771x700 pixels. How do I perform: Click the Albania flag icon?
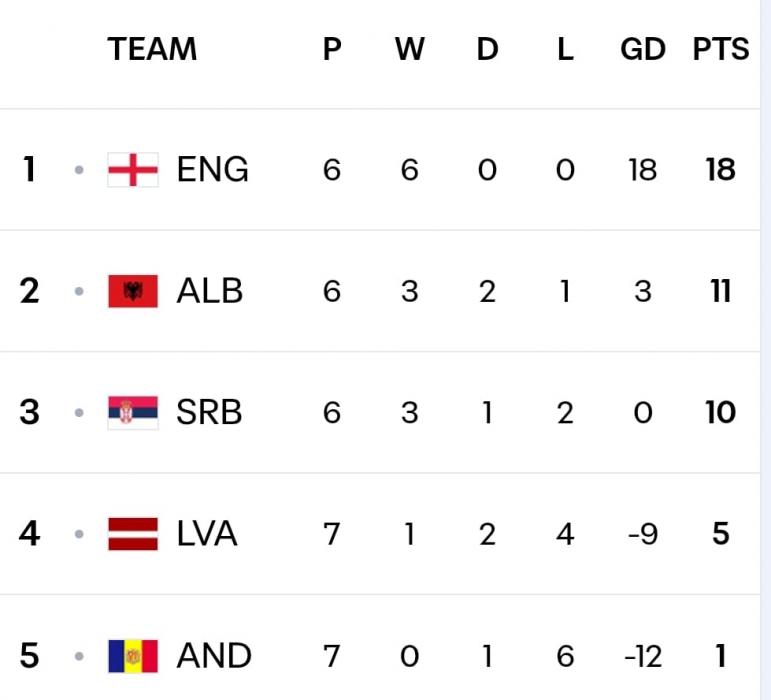[x=133, y=291]
